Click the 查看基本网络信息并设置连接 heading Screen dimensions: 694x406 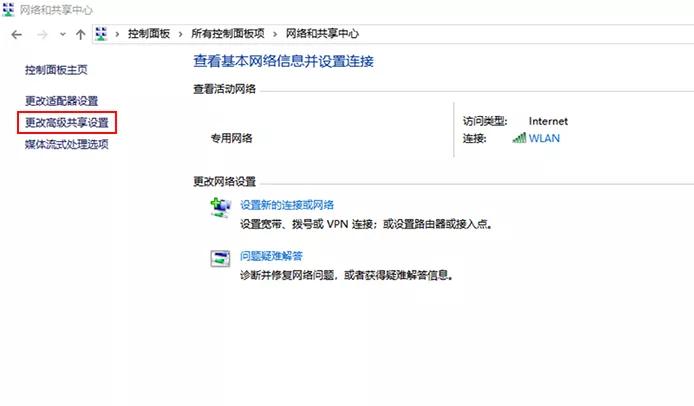[x=283, y=61]
